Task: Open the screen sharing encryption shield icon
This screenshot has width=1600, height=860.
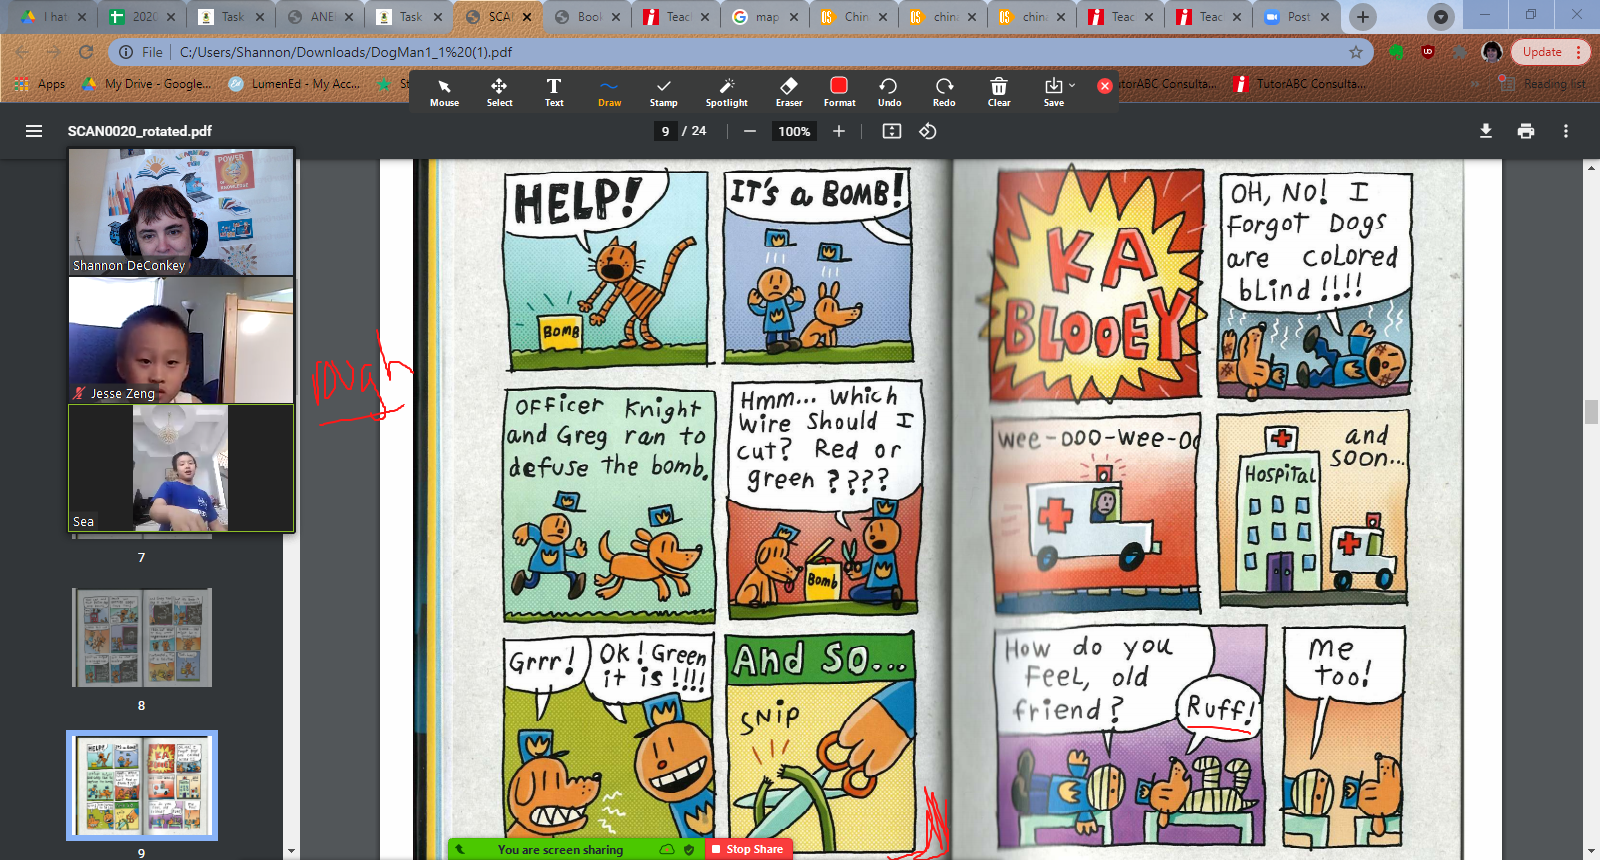Action: (x=689, y=849)
